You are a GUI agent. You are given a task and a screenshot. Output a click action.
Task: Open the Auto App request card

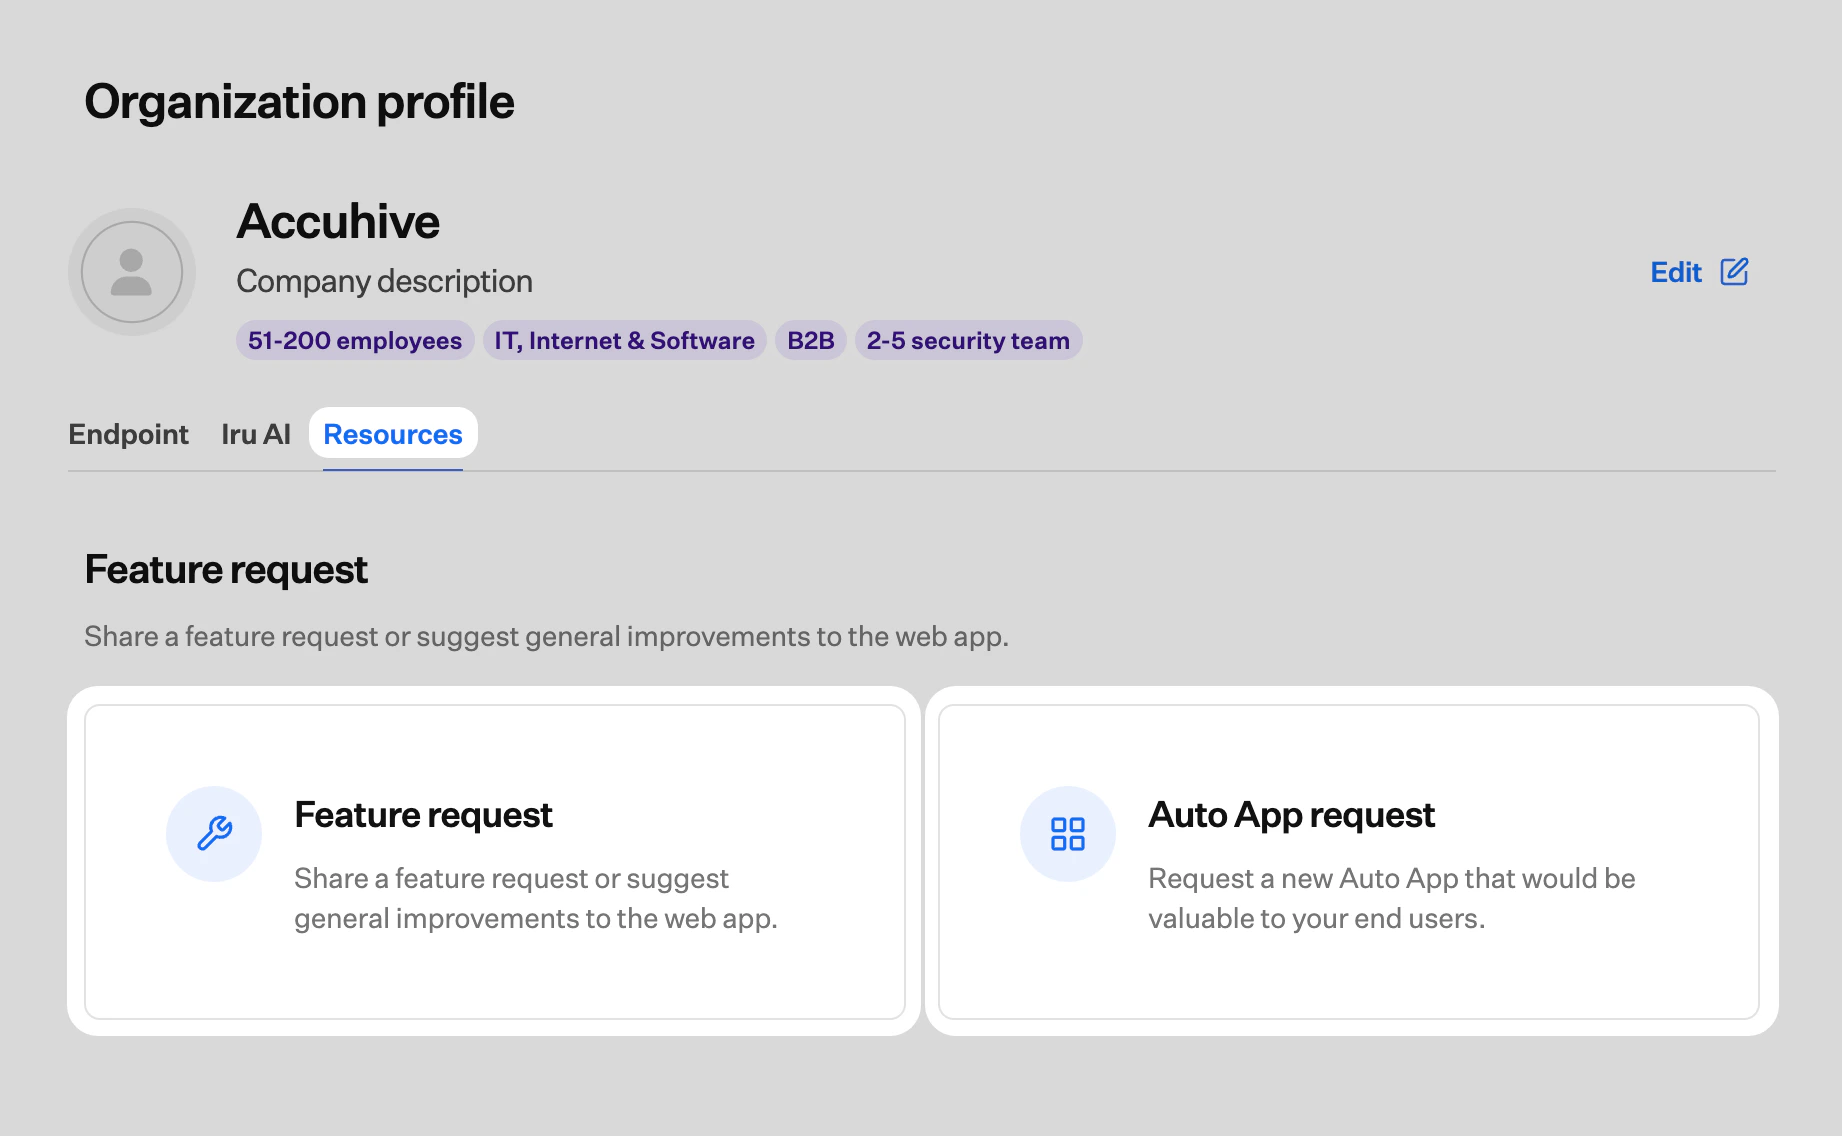tap(1350, 862)
